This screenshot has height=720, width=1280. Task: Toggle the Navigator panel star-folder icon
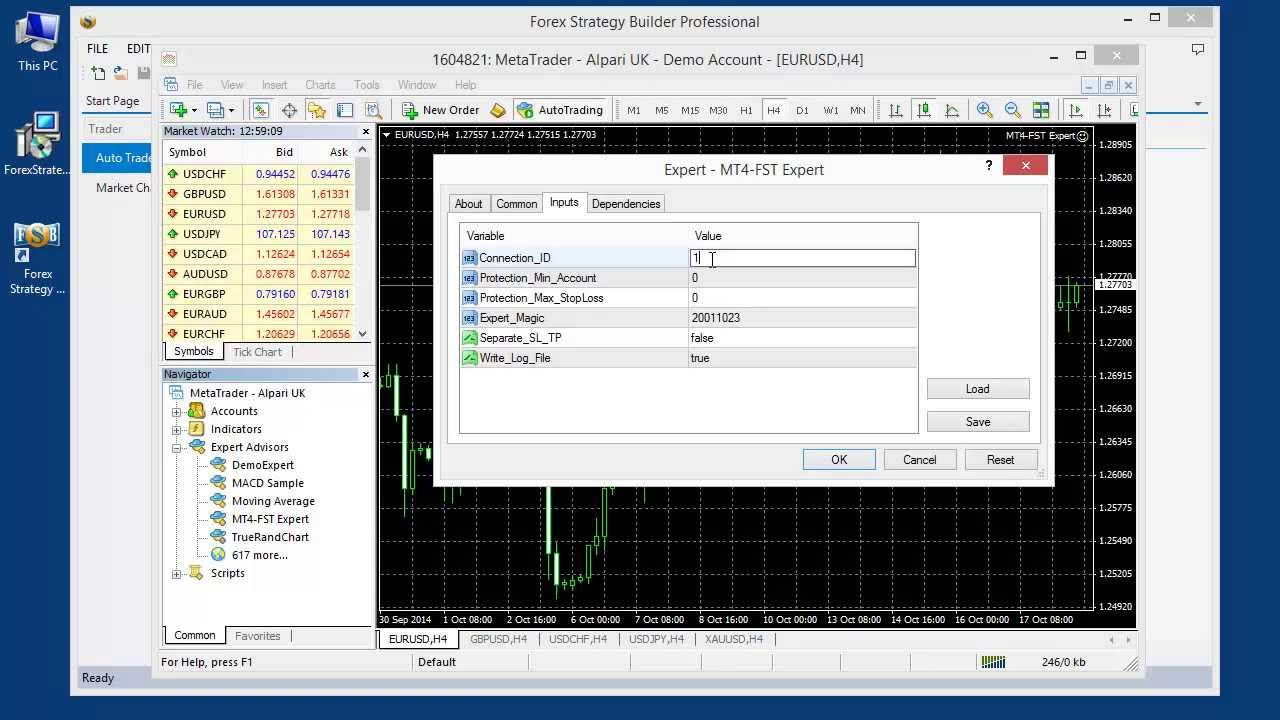317,110
